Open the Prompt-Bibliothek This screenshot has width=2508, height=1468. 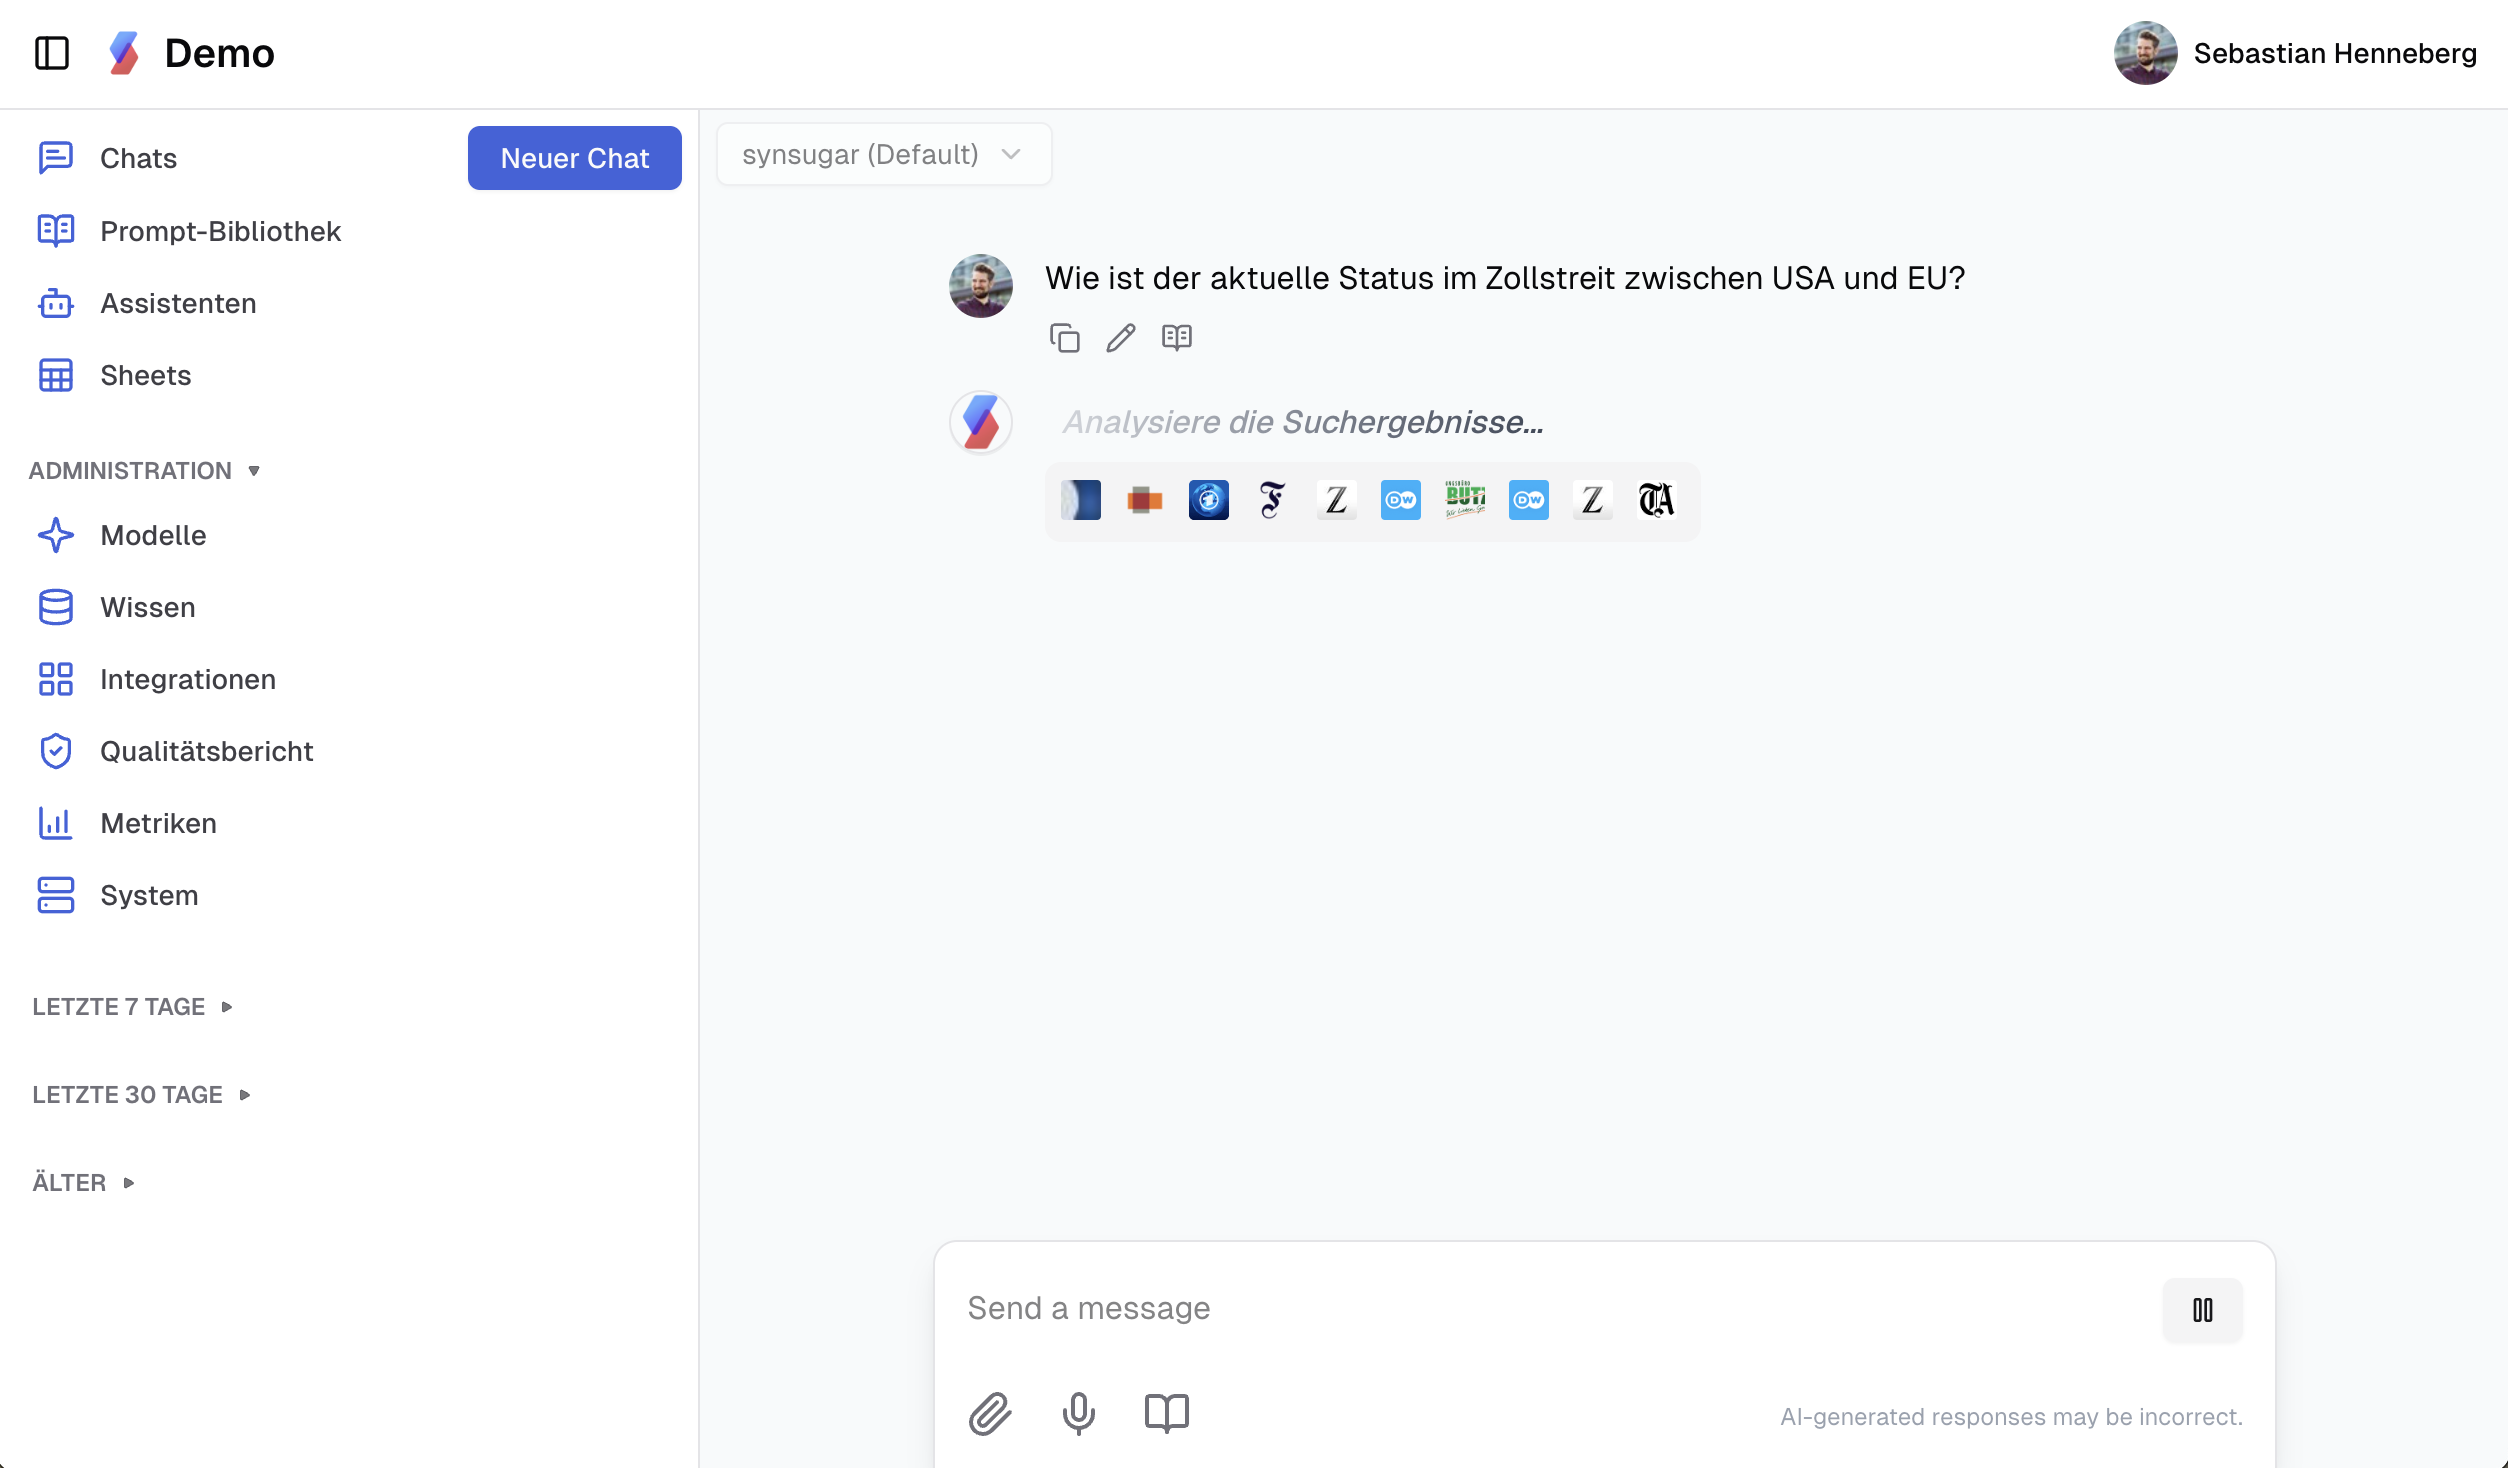point(220,230)
